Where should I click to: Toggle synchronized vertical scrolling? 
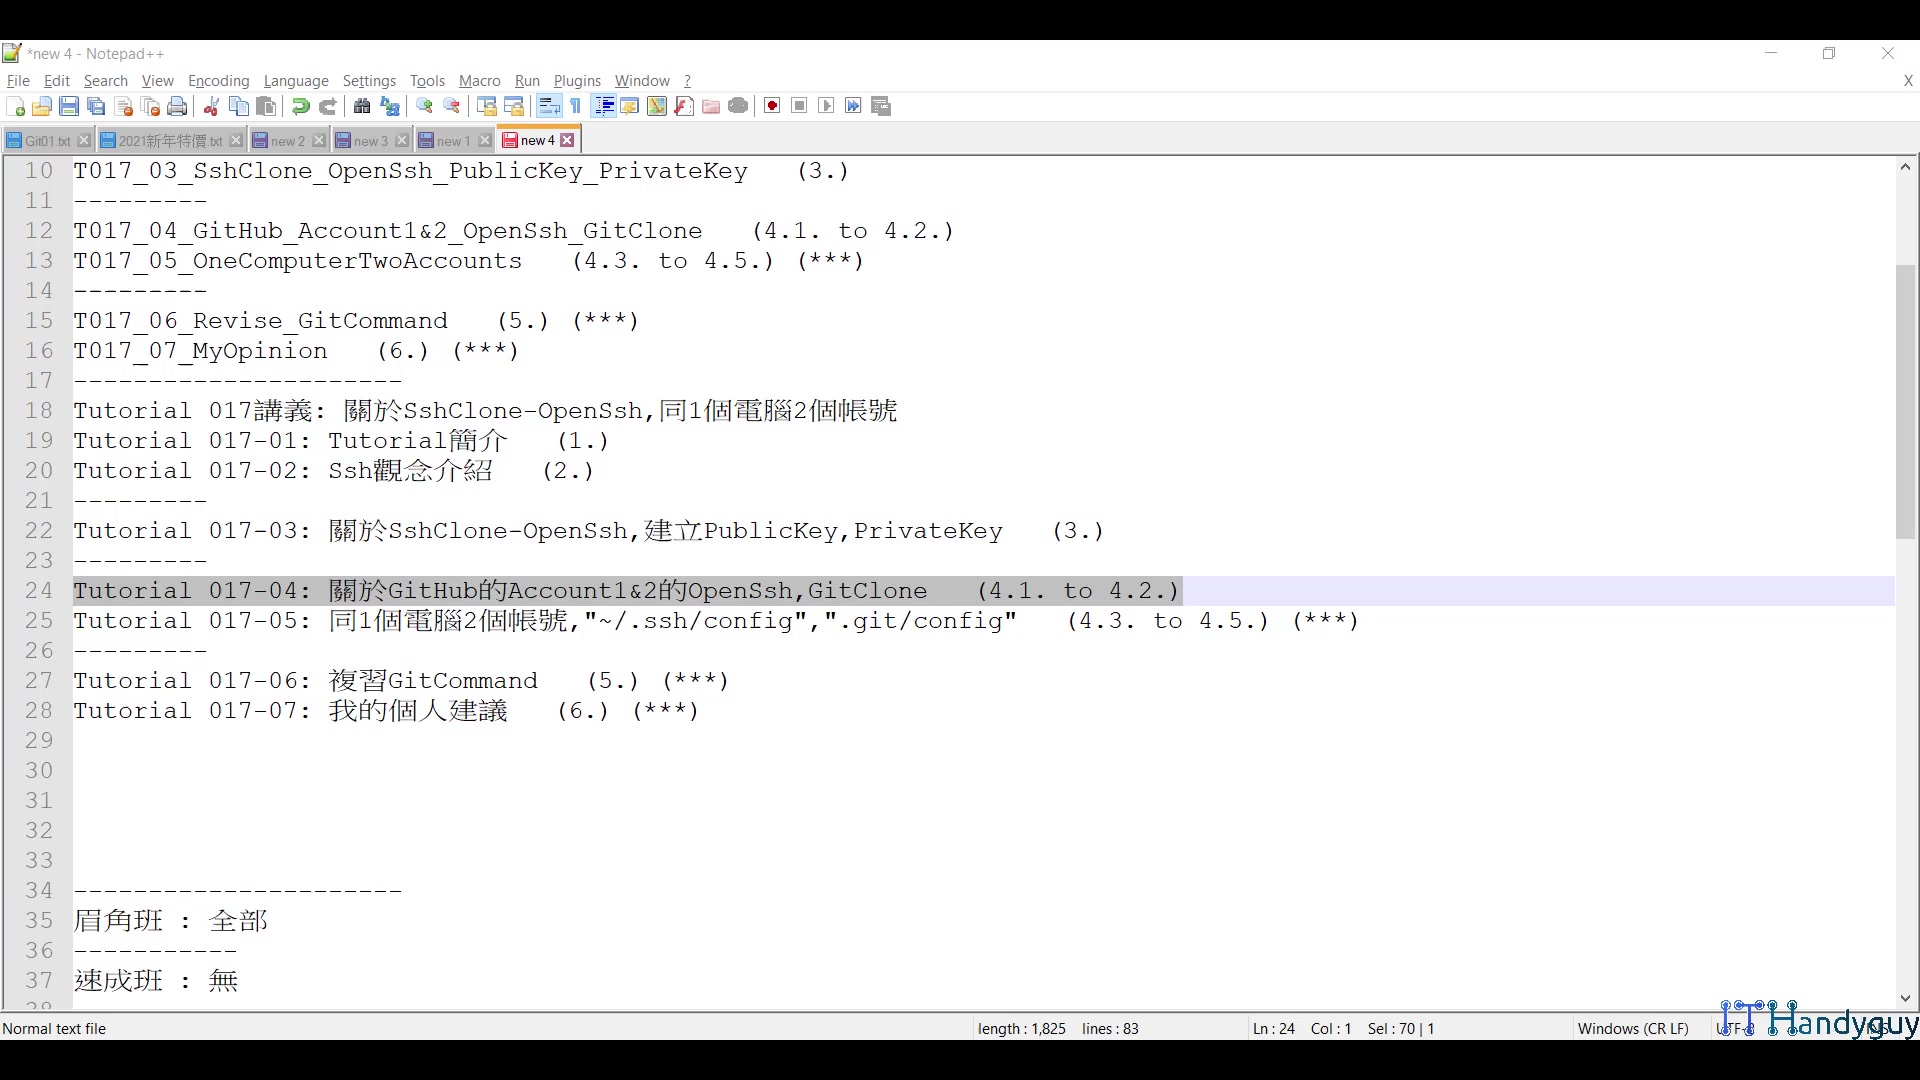(x=486, y=106)
